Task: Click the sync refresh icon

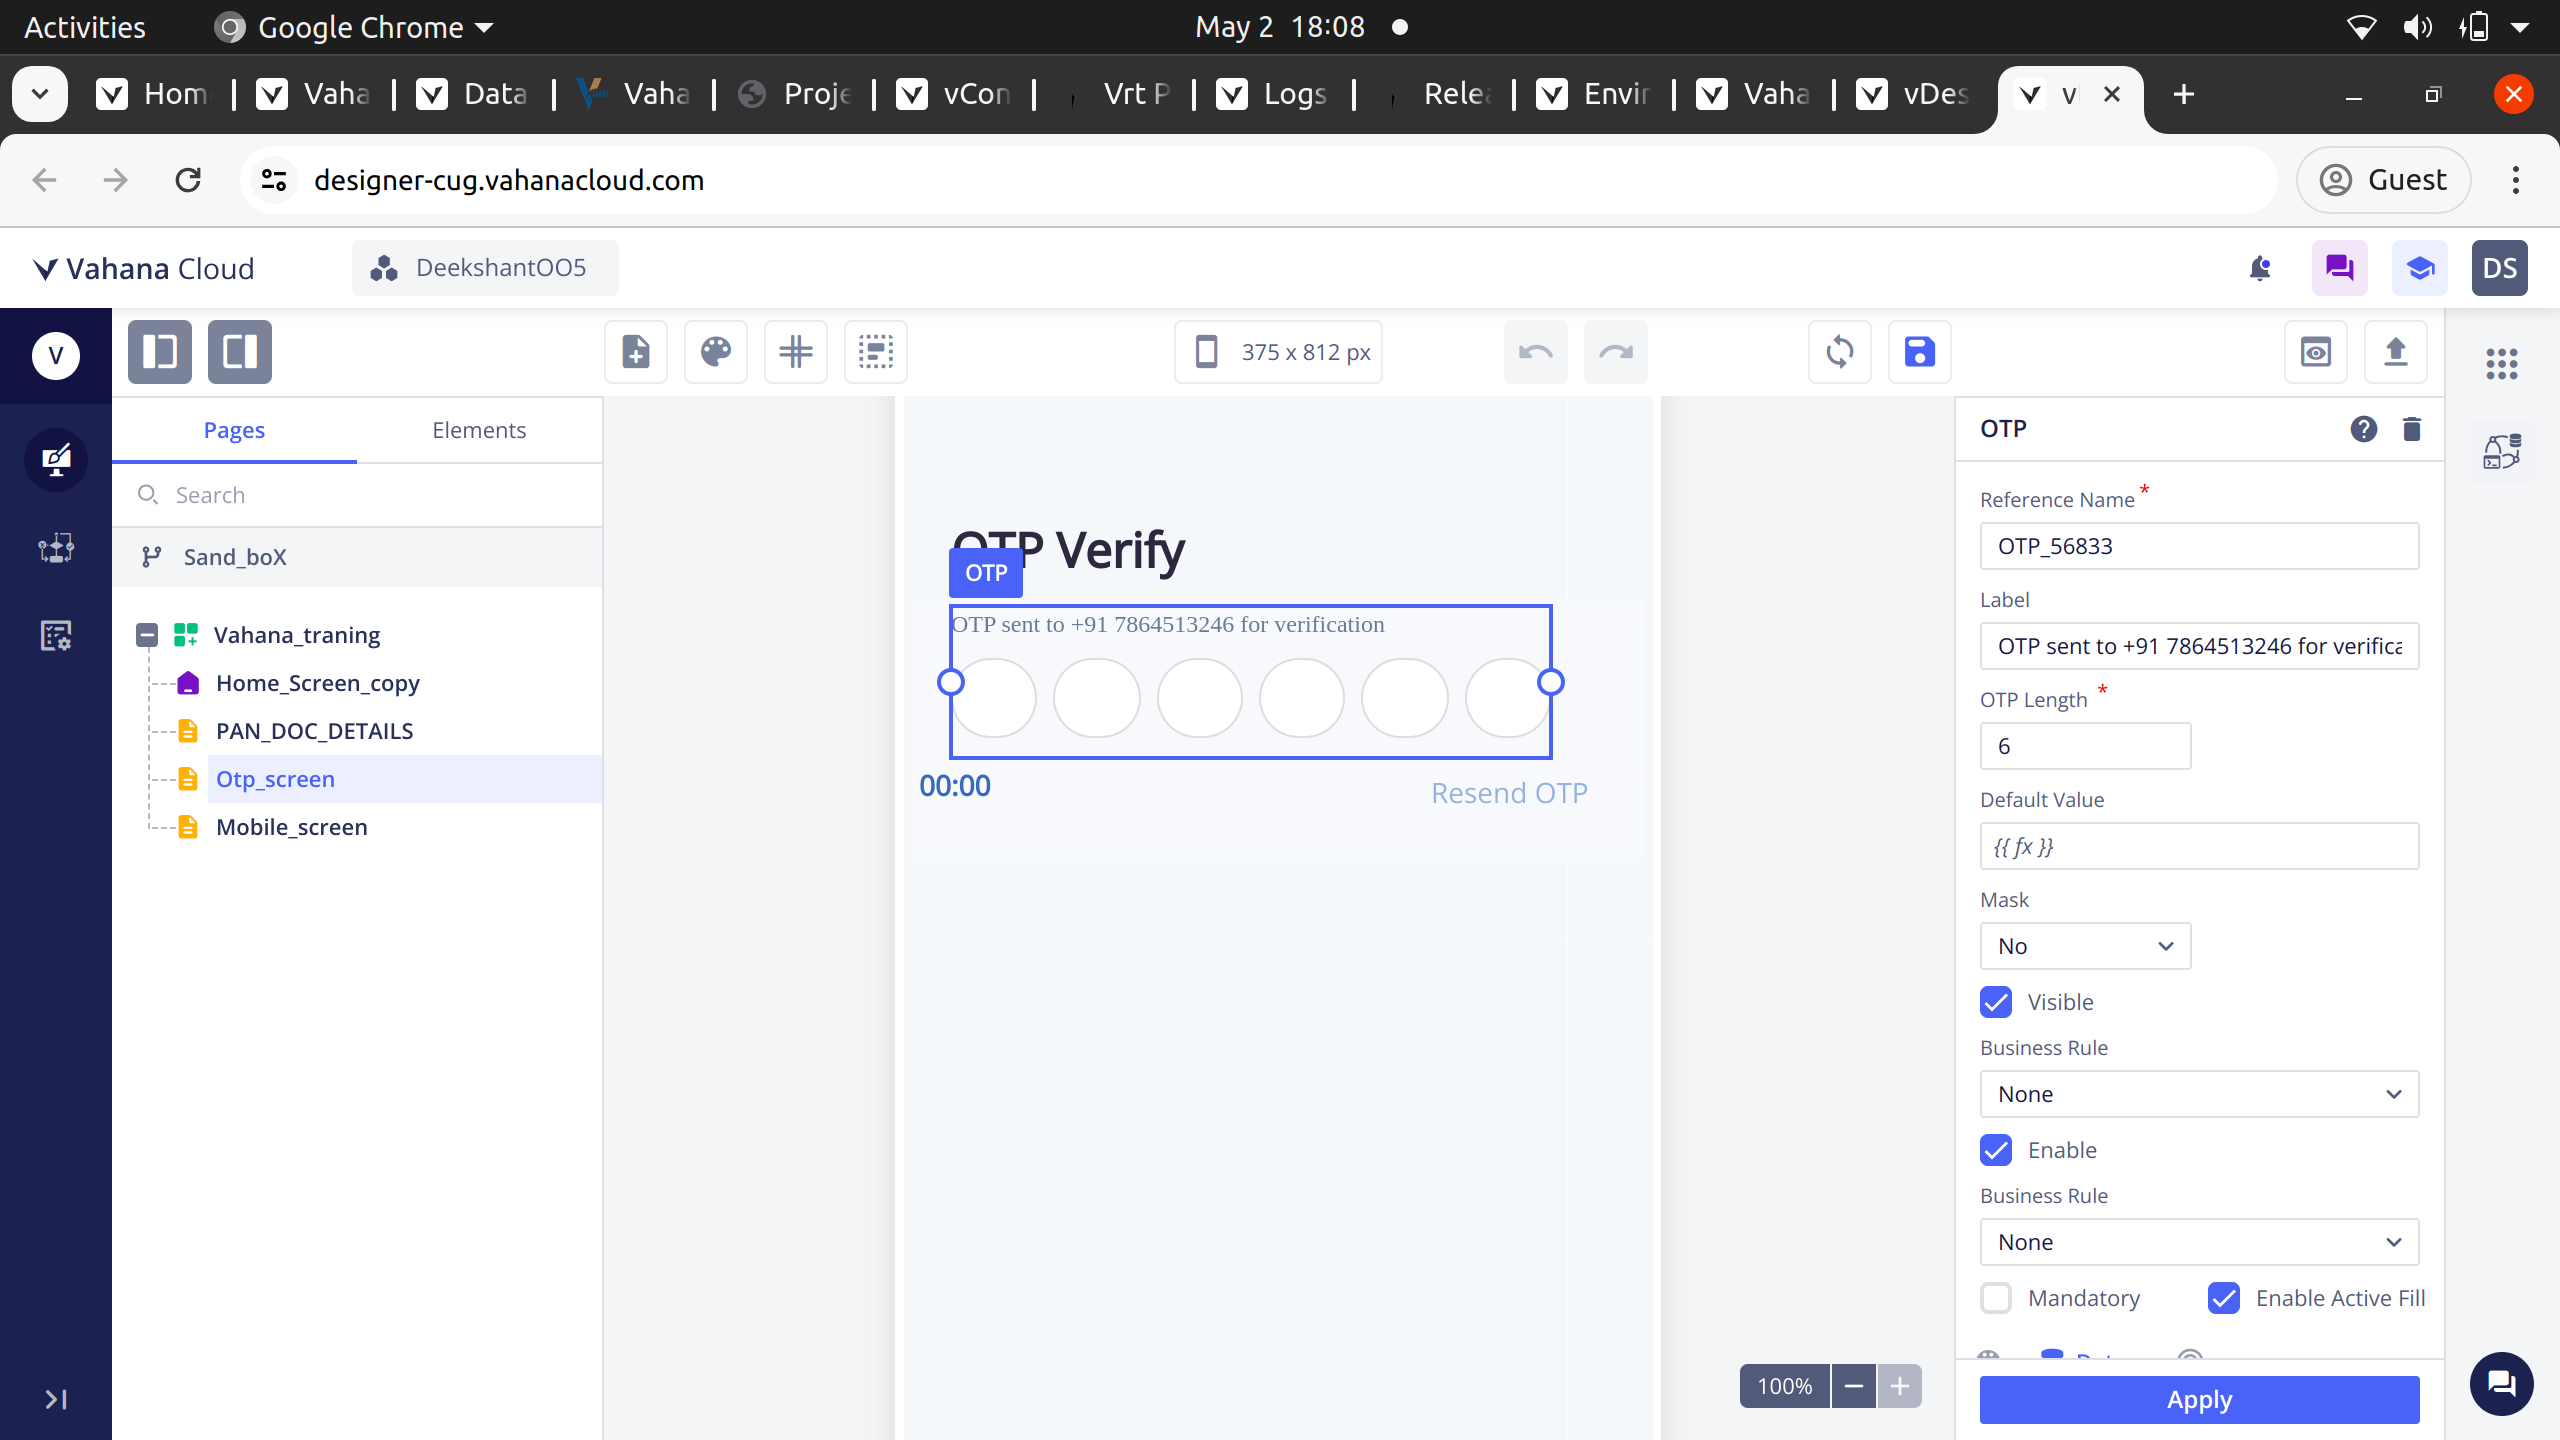Action: (1839, 352)
